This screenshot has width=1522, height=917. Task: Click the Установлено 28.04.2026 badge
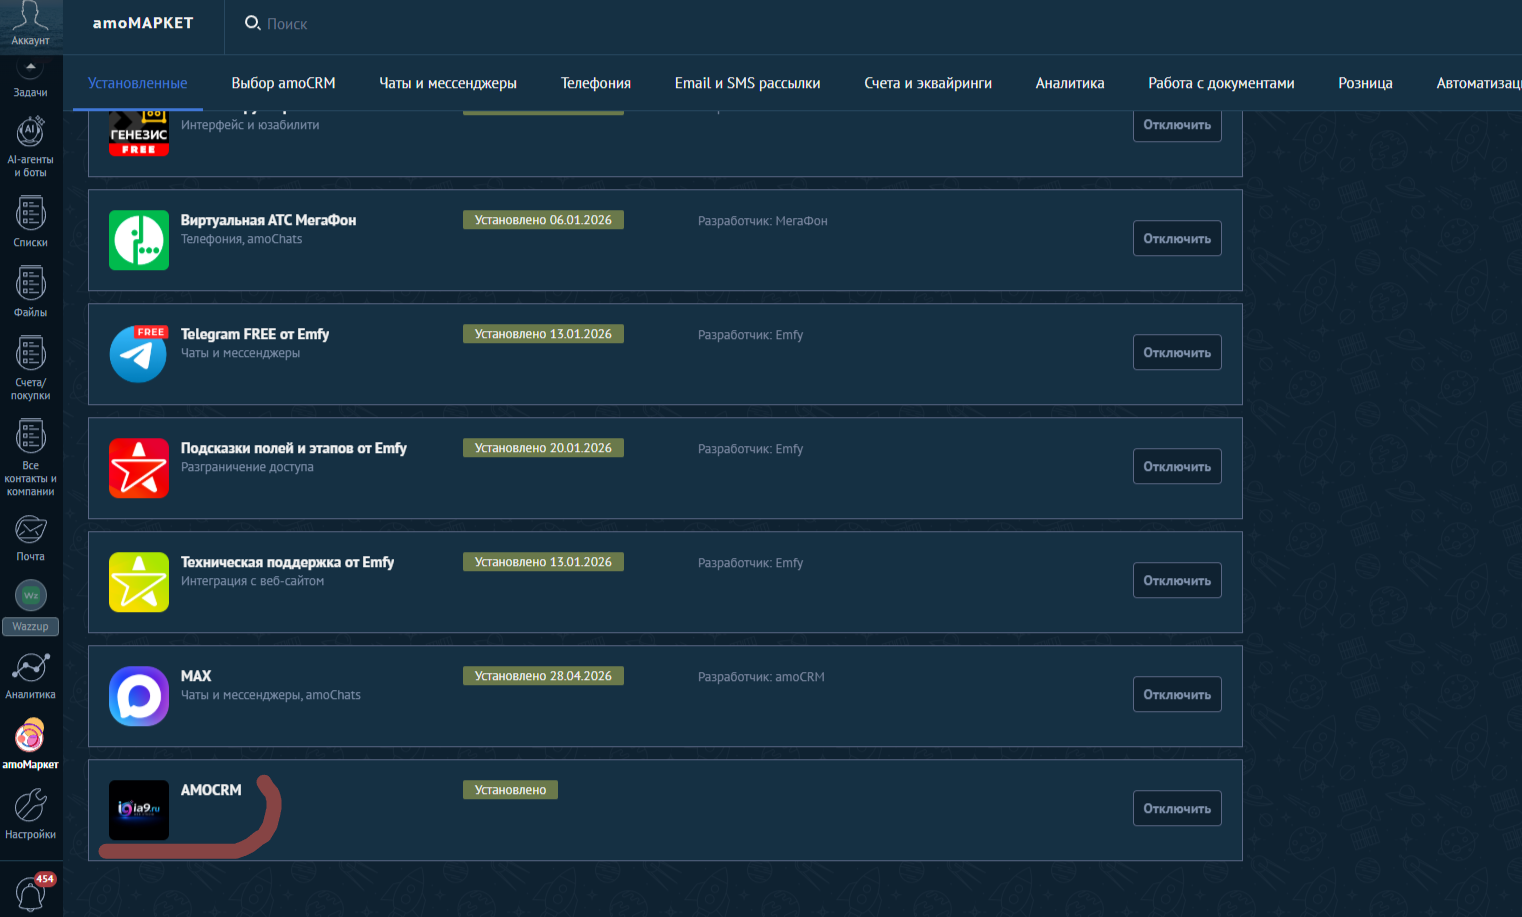pos(543,676)
